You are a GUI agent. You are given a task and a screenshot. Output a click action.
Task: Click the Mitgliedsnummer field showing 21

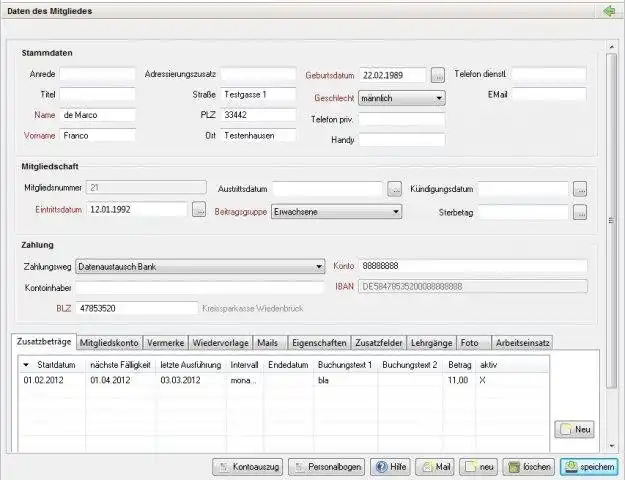[146, 187]
